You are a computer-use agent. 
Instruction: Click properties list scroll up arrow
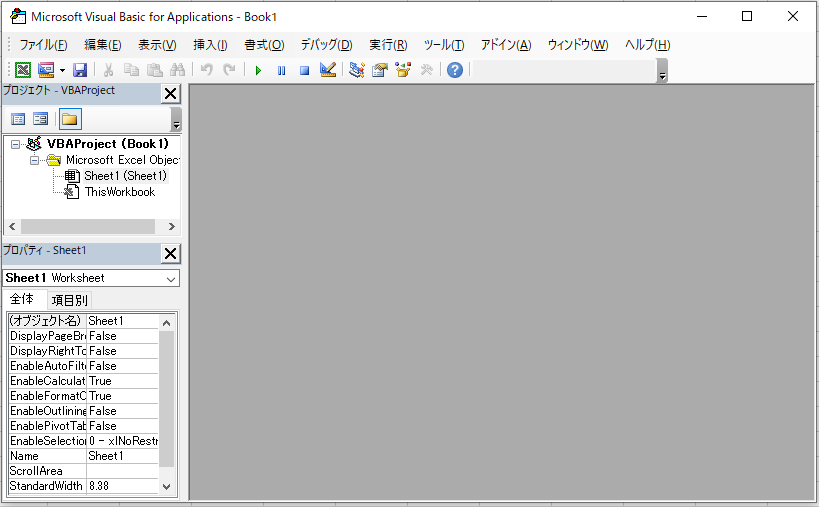click(167, 323)
